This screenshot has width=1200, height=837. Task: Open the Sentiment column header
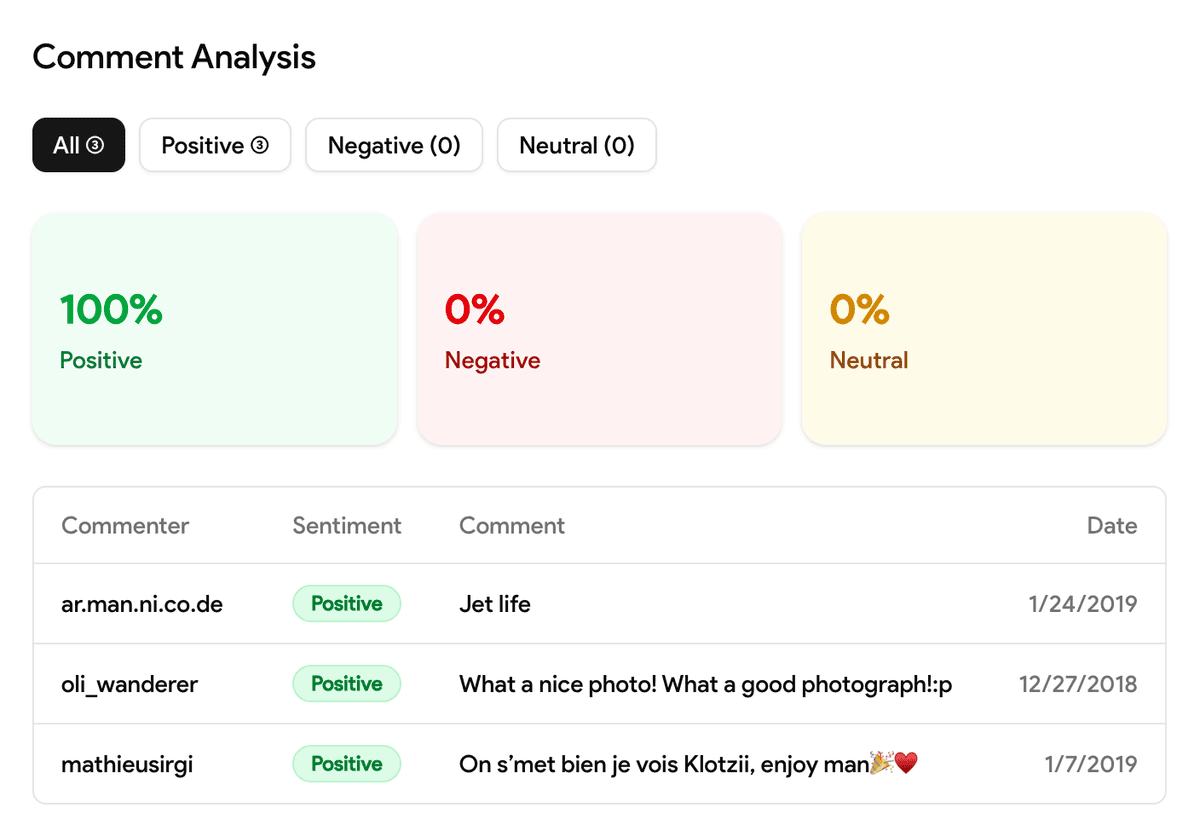pos(346,525)
